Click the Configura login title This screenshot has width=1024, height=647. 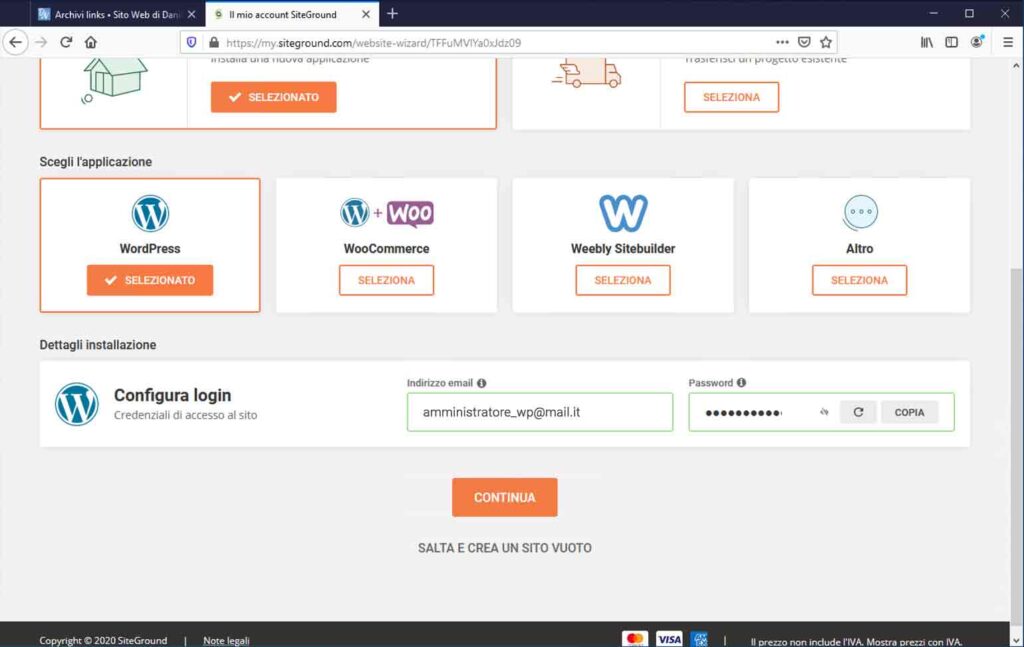[172, 395]
